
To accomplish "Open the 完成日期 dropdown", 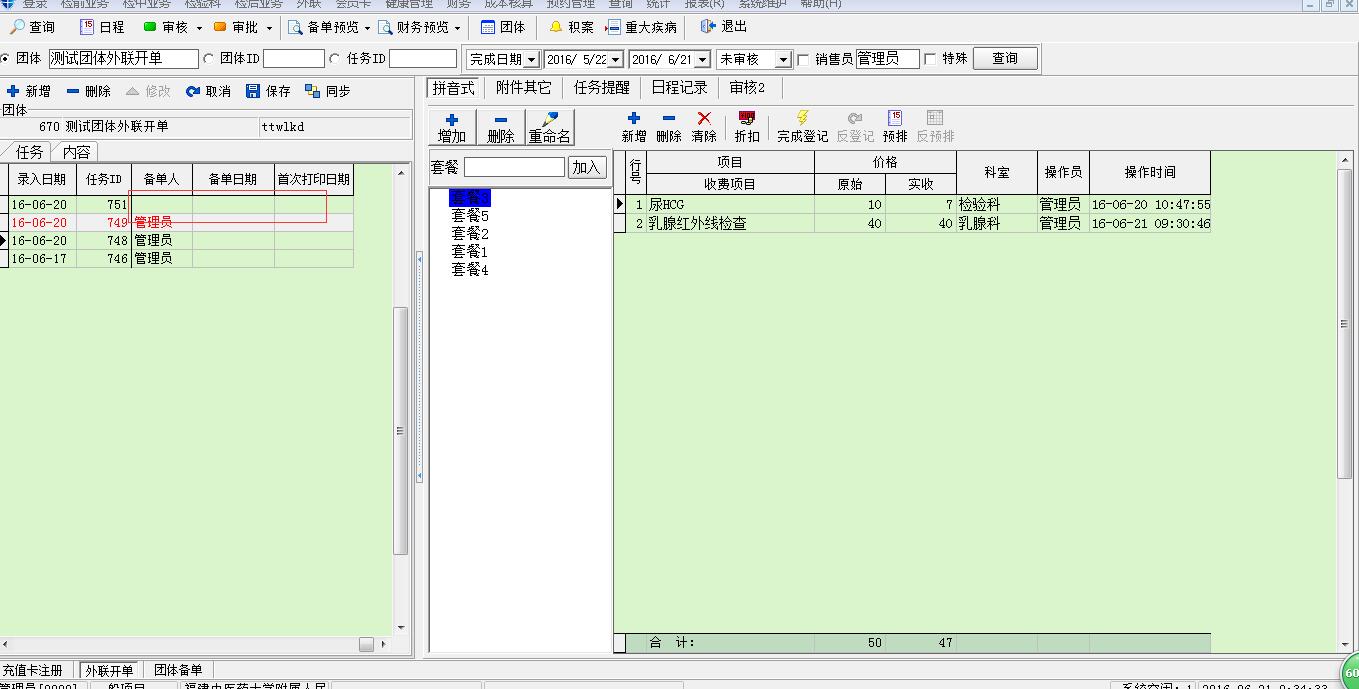I will coord(531,60).
